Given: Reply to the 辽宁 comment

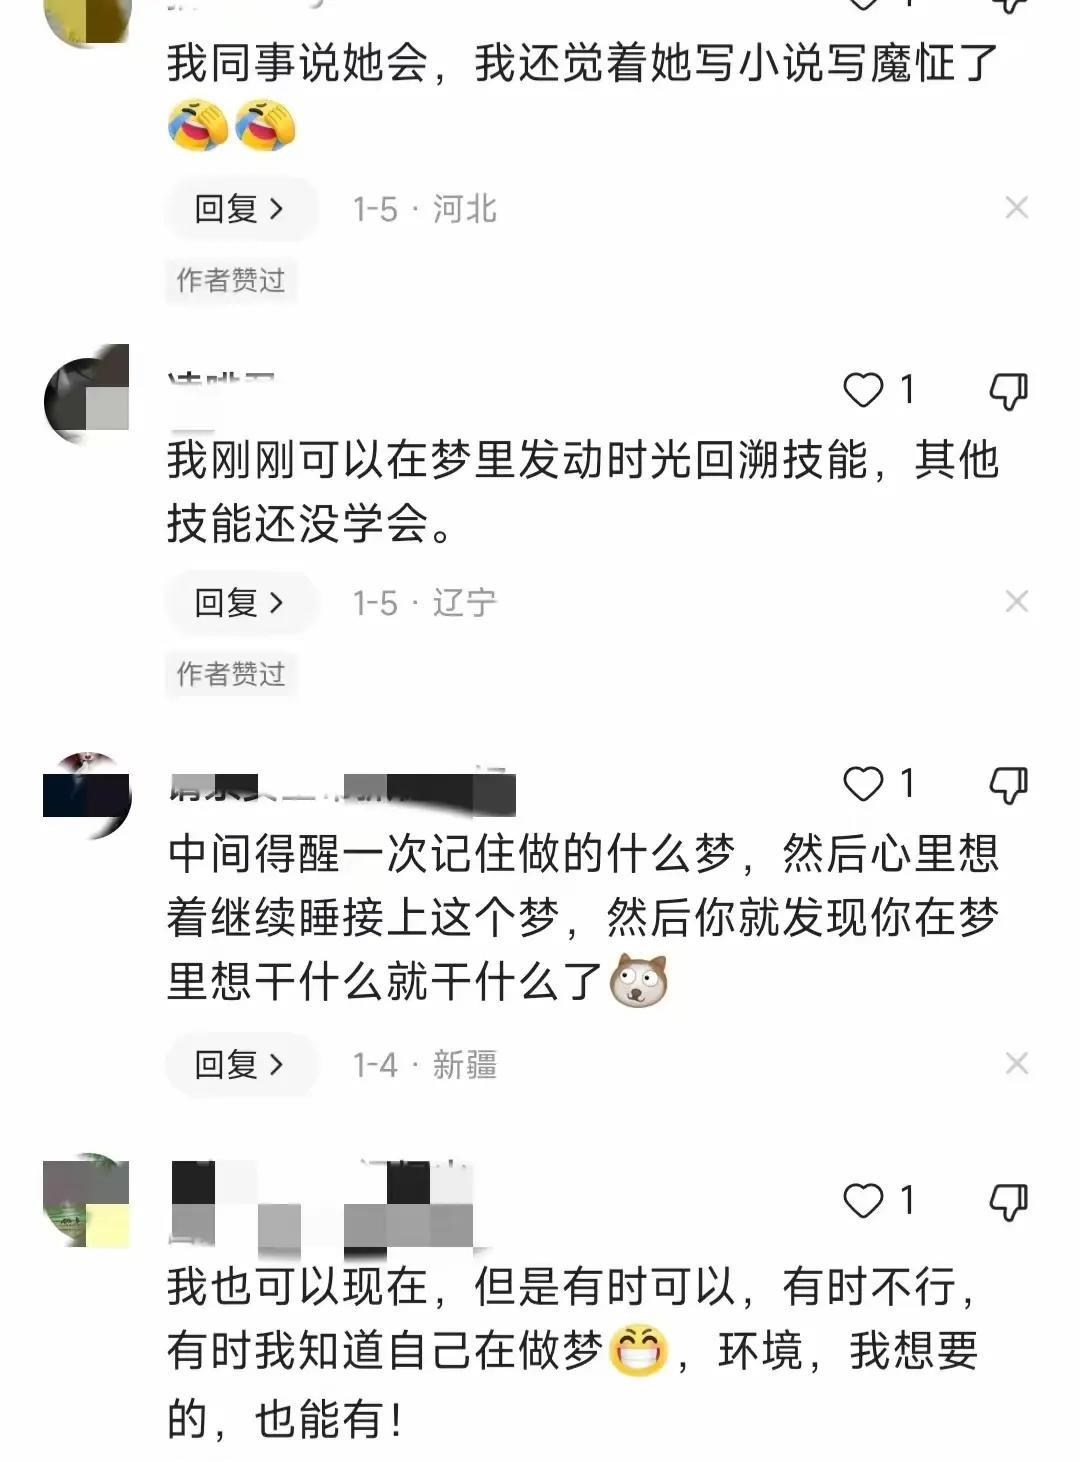Looking at the screenshot, I should [241, 603].
